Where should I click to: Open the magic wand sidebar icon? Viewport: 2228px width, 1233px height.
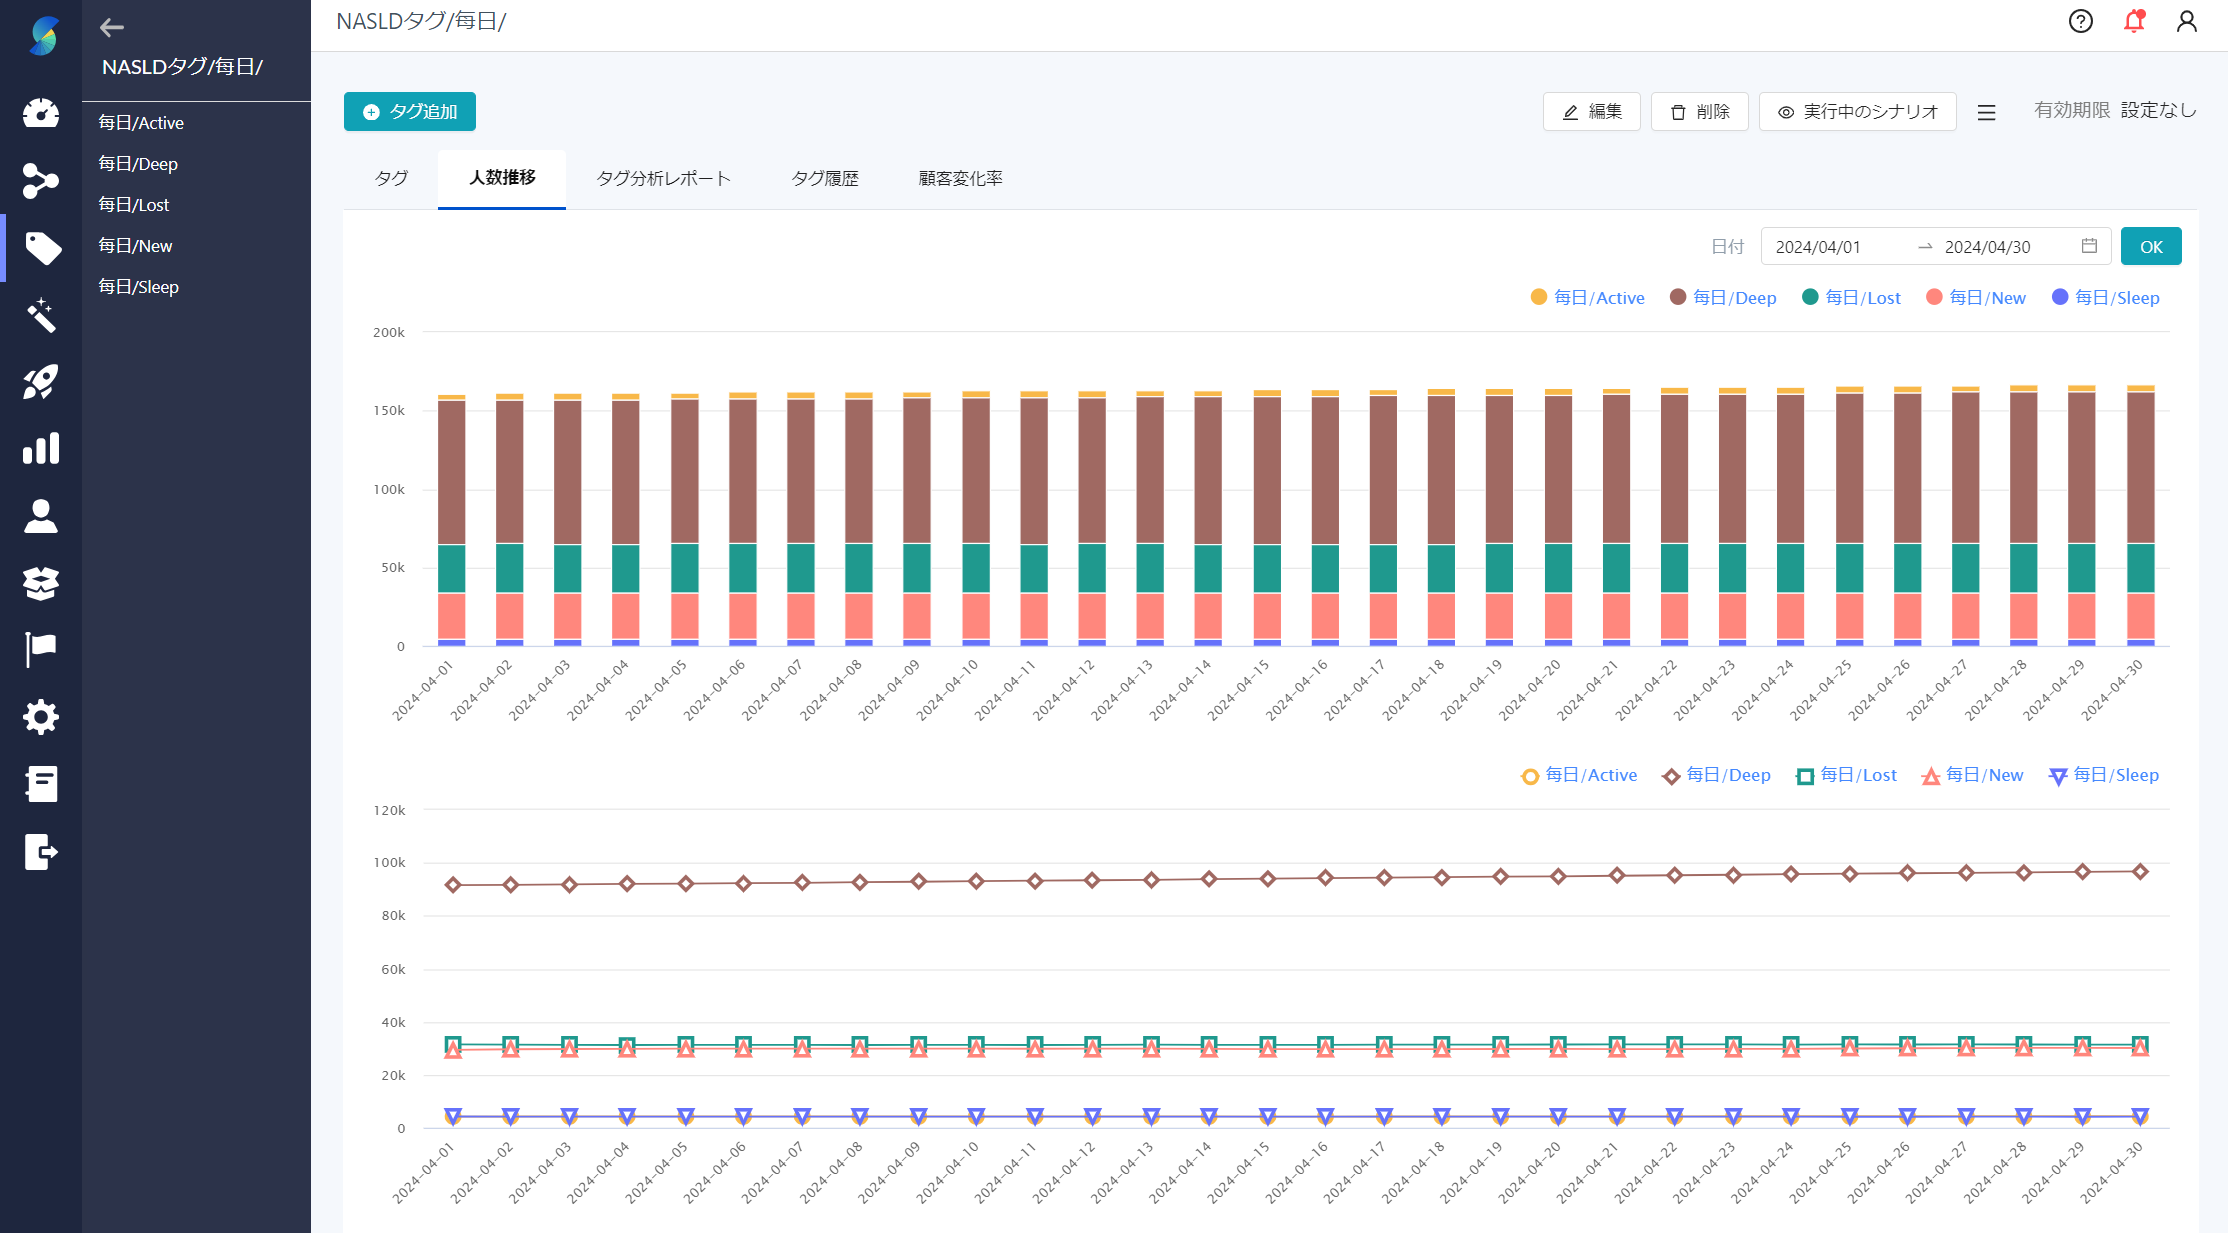coord(41,315)
